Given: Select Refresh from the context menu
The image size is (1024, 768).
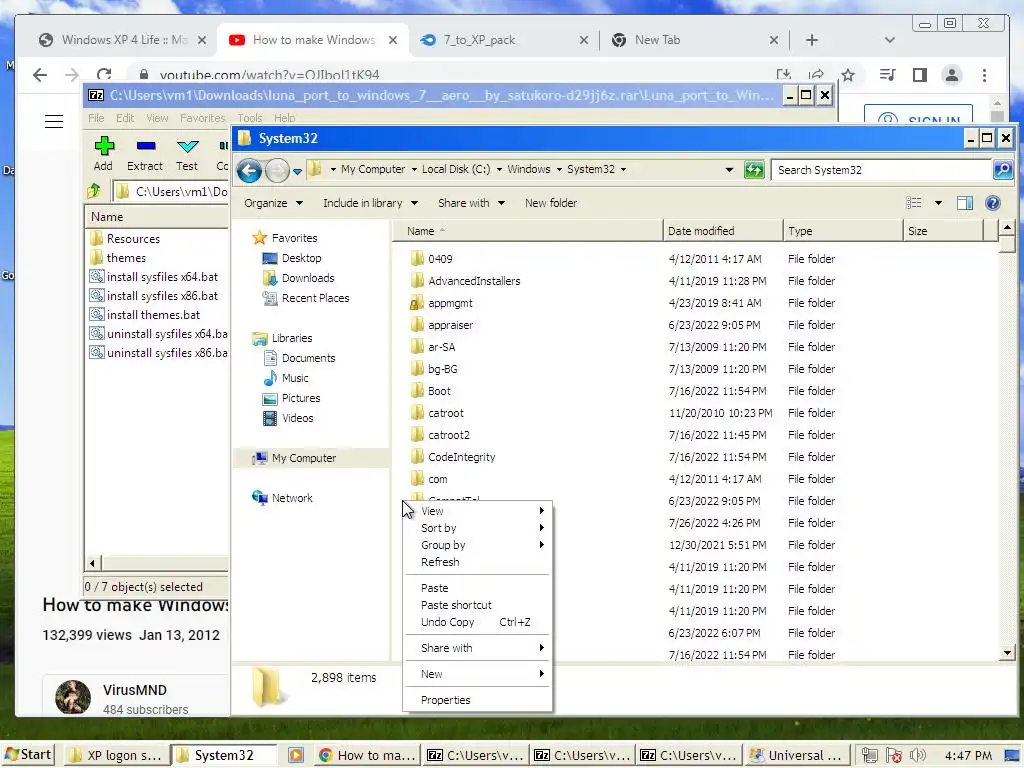Looking at the screenshot, I should pyautogui.click(x=477, y=562).
